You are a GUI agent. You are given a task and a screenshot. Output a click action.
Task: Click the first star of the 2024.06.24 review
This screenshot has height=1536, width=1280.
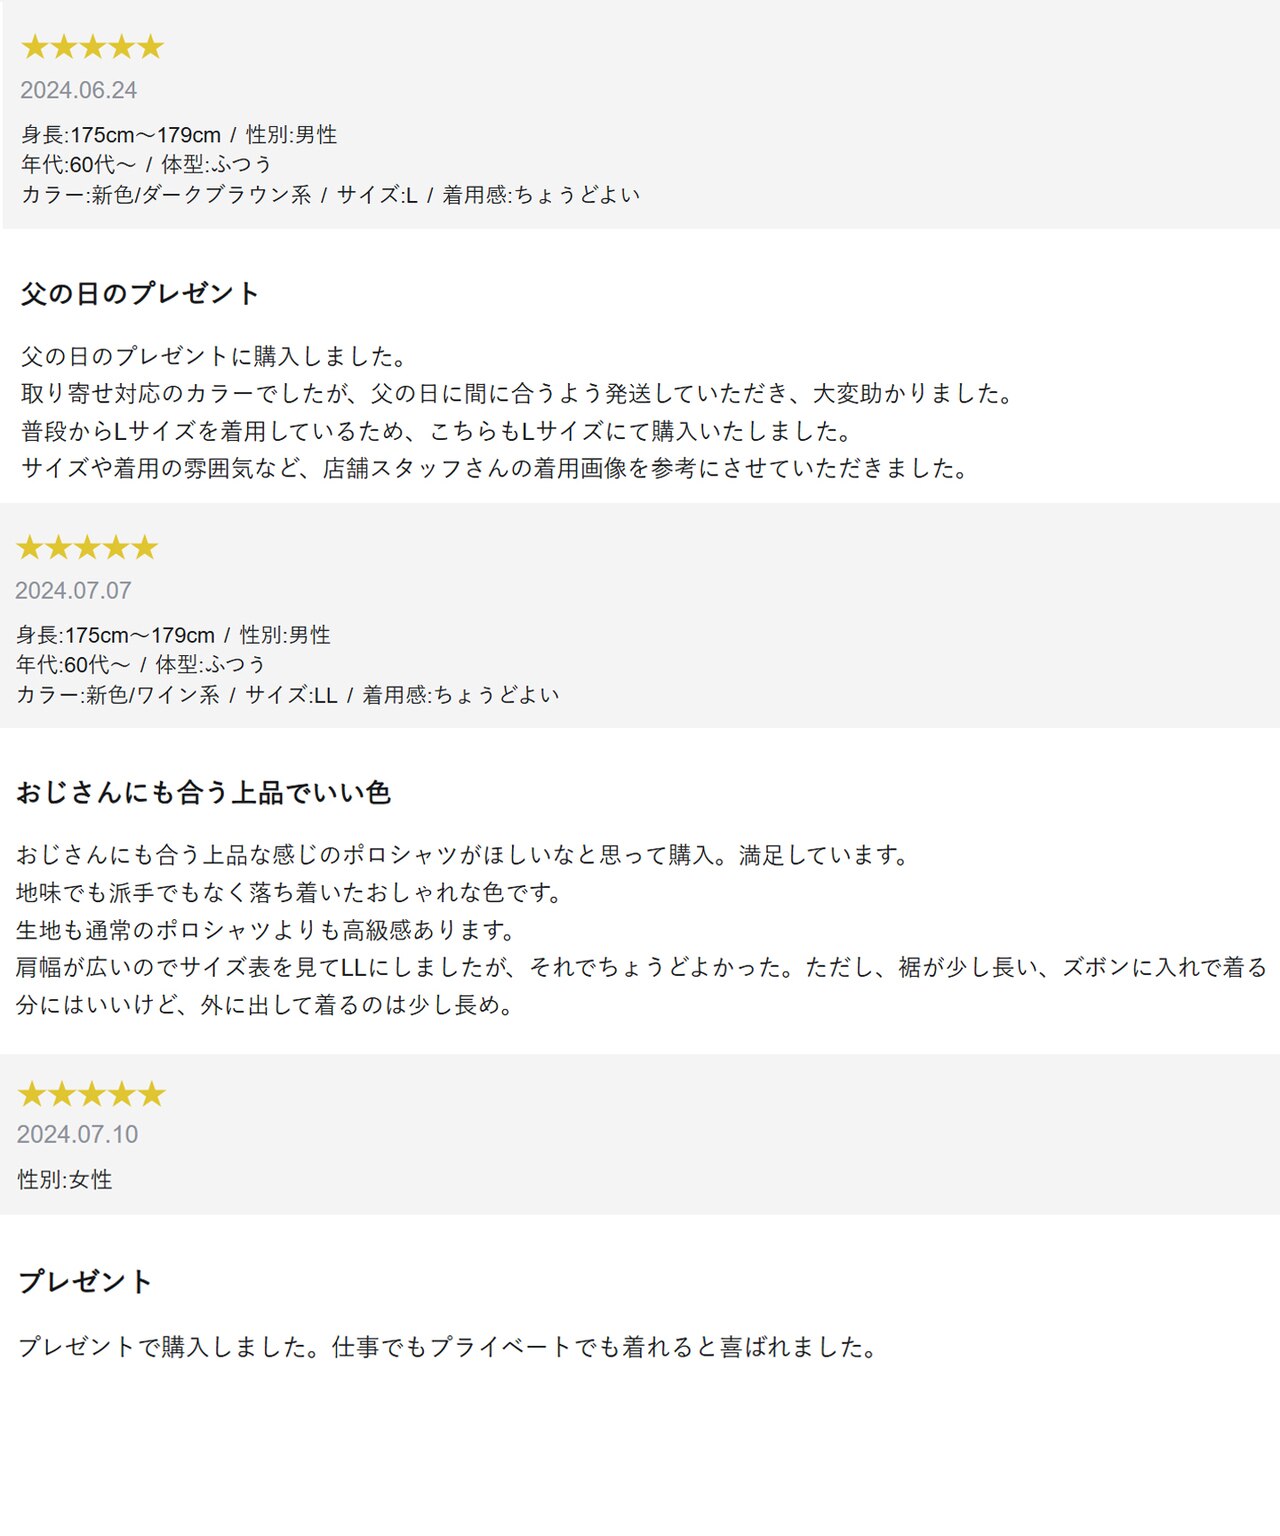point(35,47)
